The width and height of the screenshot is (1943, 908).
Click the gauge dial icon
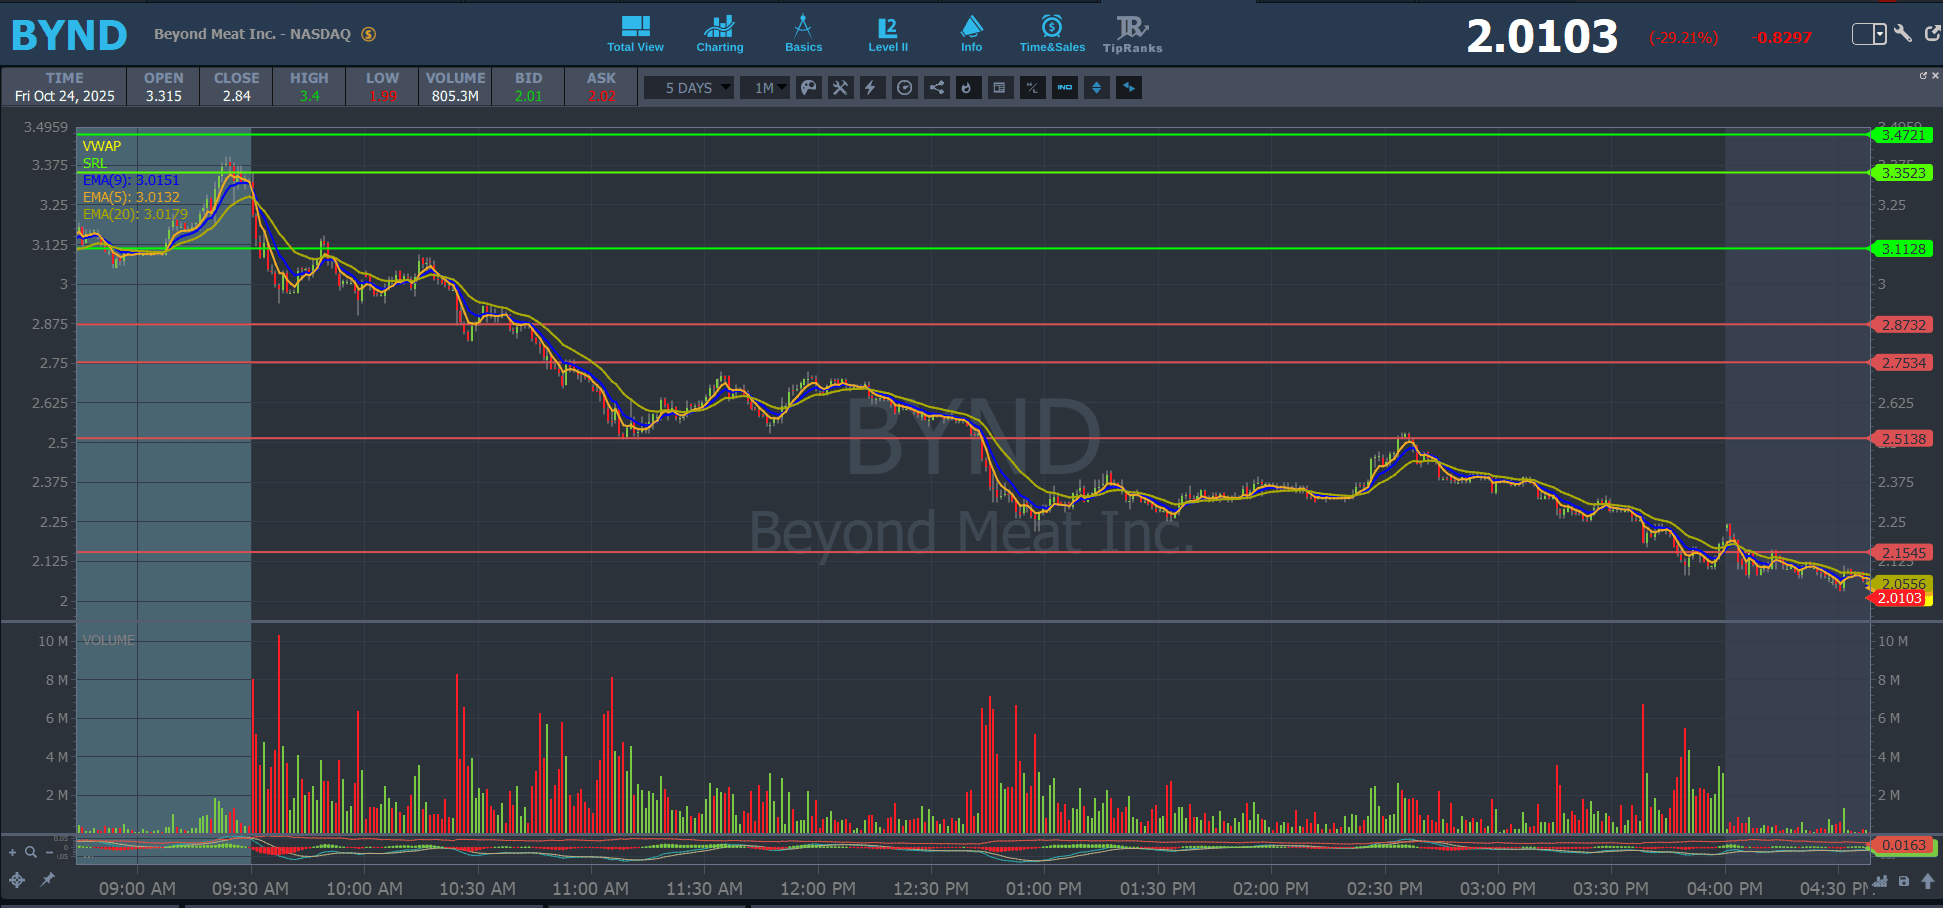coord(905,88)
